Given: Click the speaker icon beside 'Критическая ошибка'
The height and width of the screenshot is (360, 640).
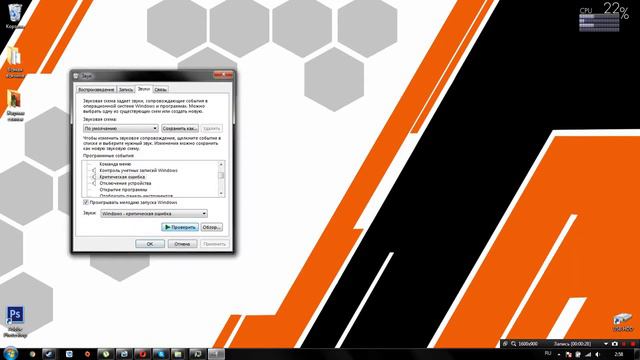Looking at the screenshot, I should [x=93, y=177].
